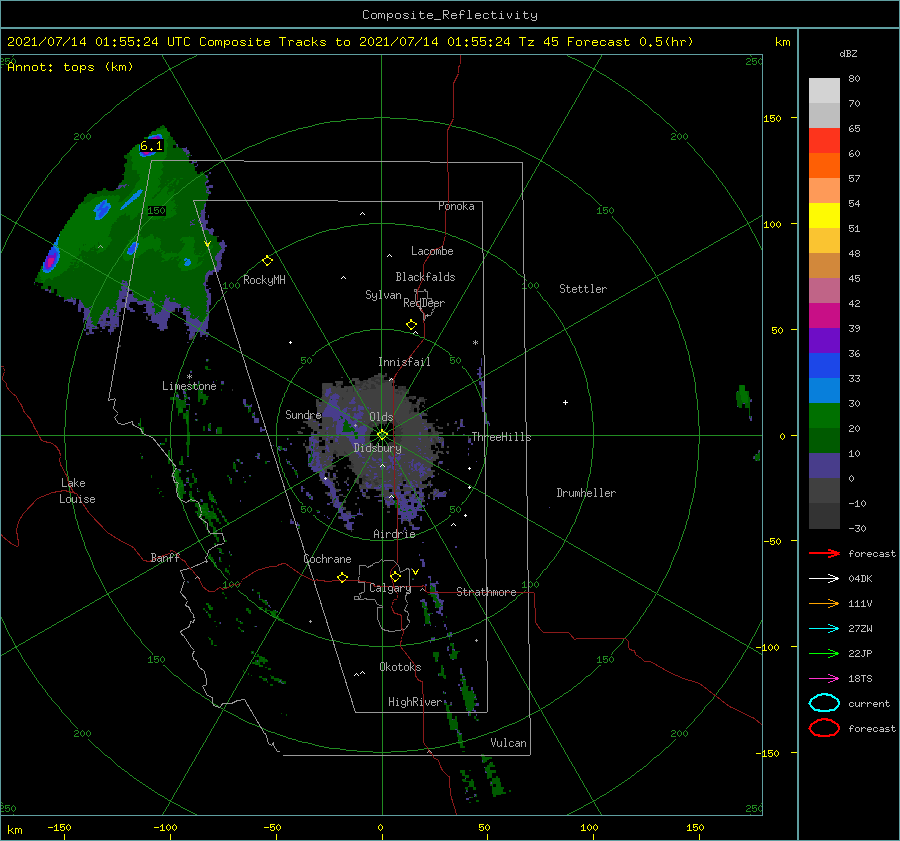This screenshot has width=900, height=841.
Task: Select the orange 57-60 dBZ swatch
Action: tap(824, 165)
